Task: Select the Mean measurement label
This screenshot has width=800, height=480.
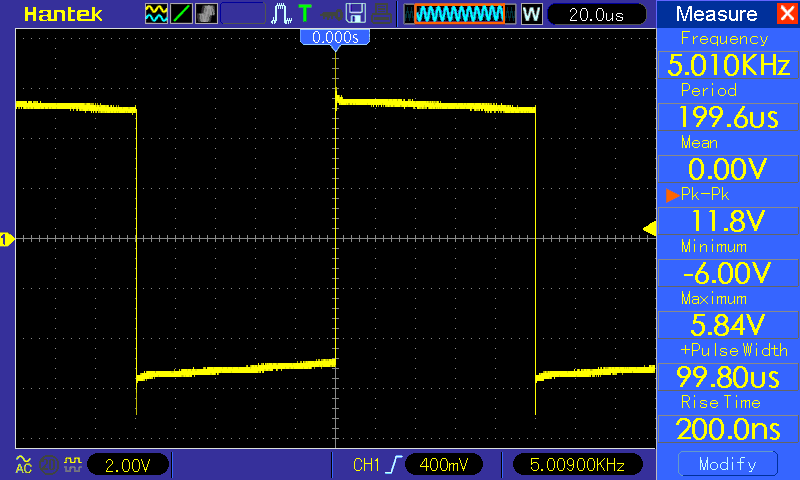Action: (x=699, y=142)
